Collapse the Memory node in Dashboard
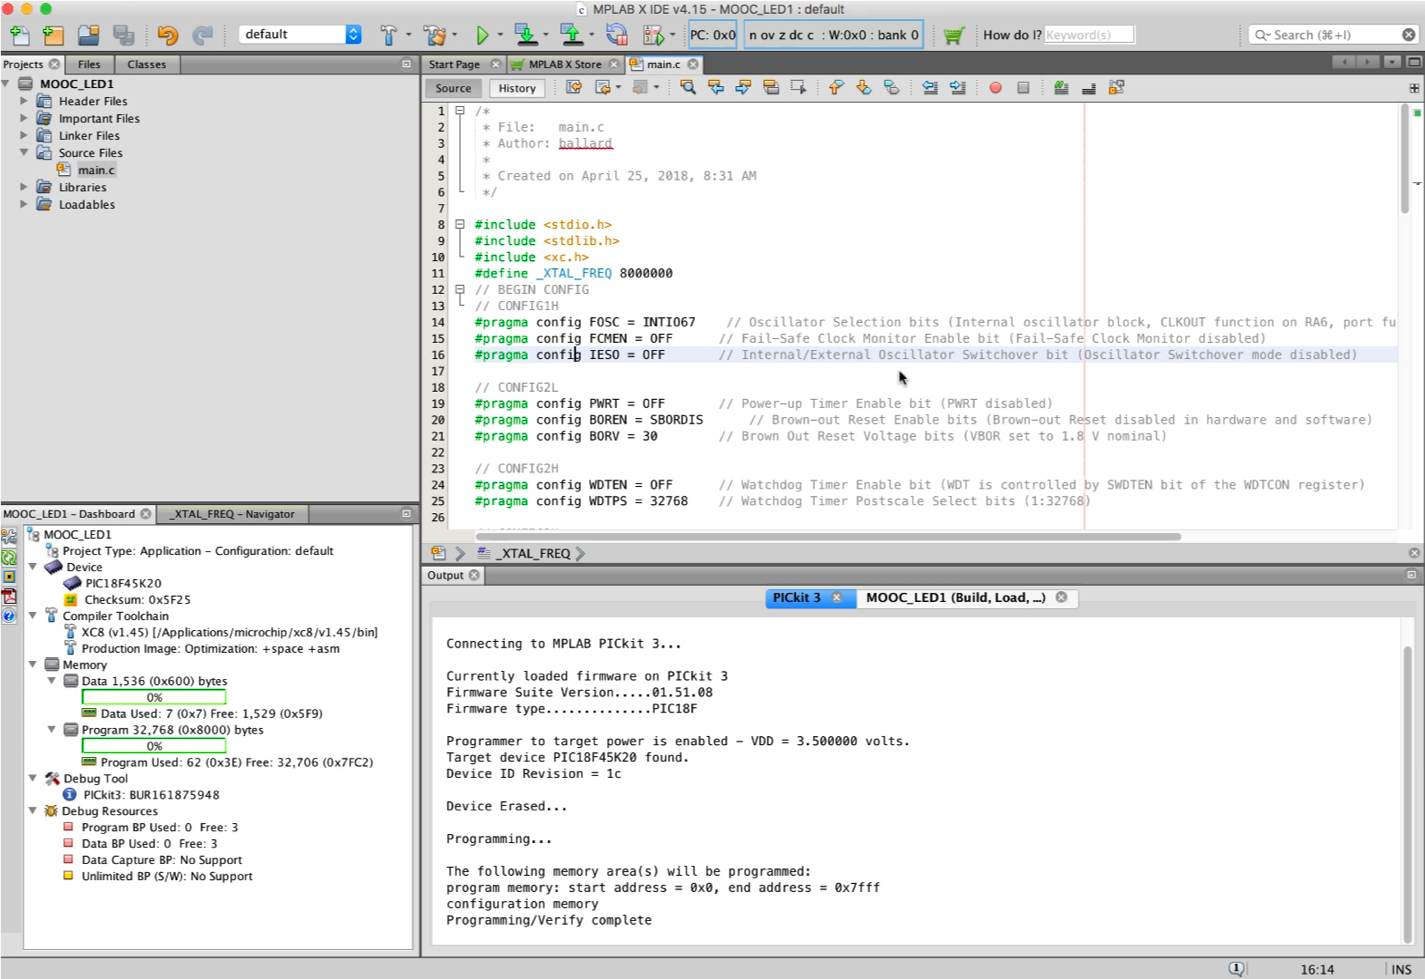The image size is (1425, 979). point(33,665)
